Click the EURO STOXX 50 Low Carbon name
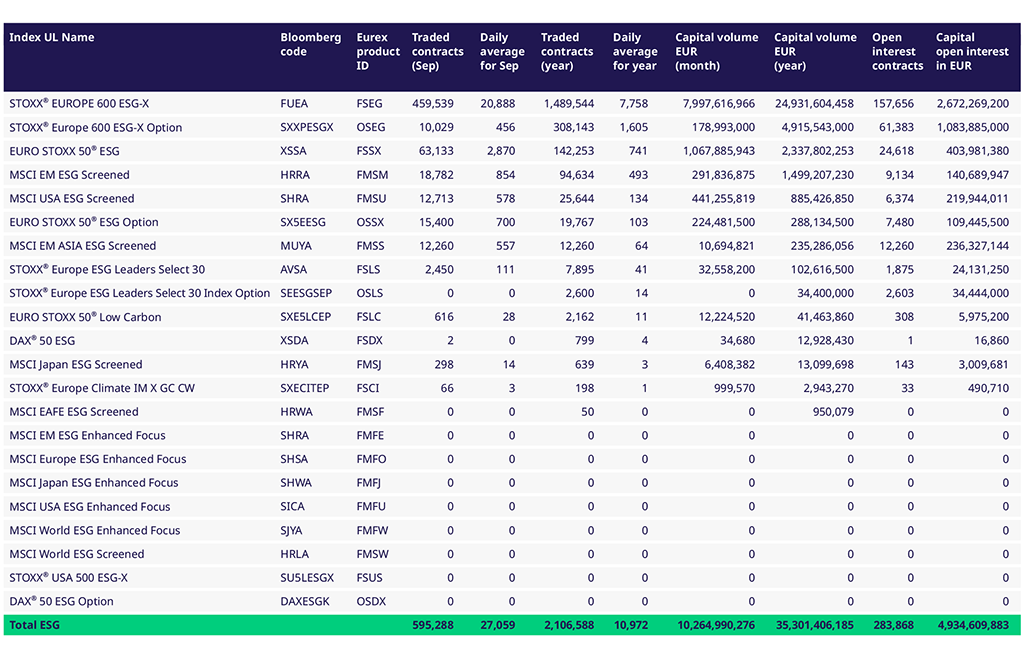1024x661 pixels. [x=85, y=317]
